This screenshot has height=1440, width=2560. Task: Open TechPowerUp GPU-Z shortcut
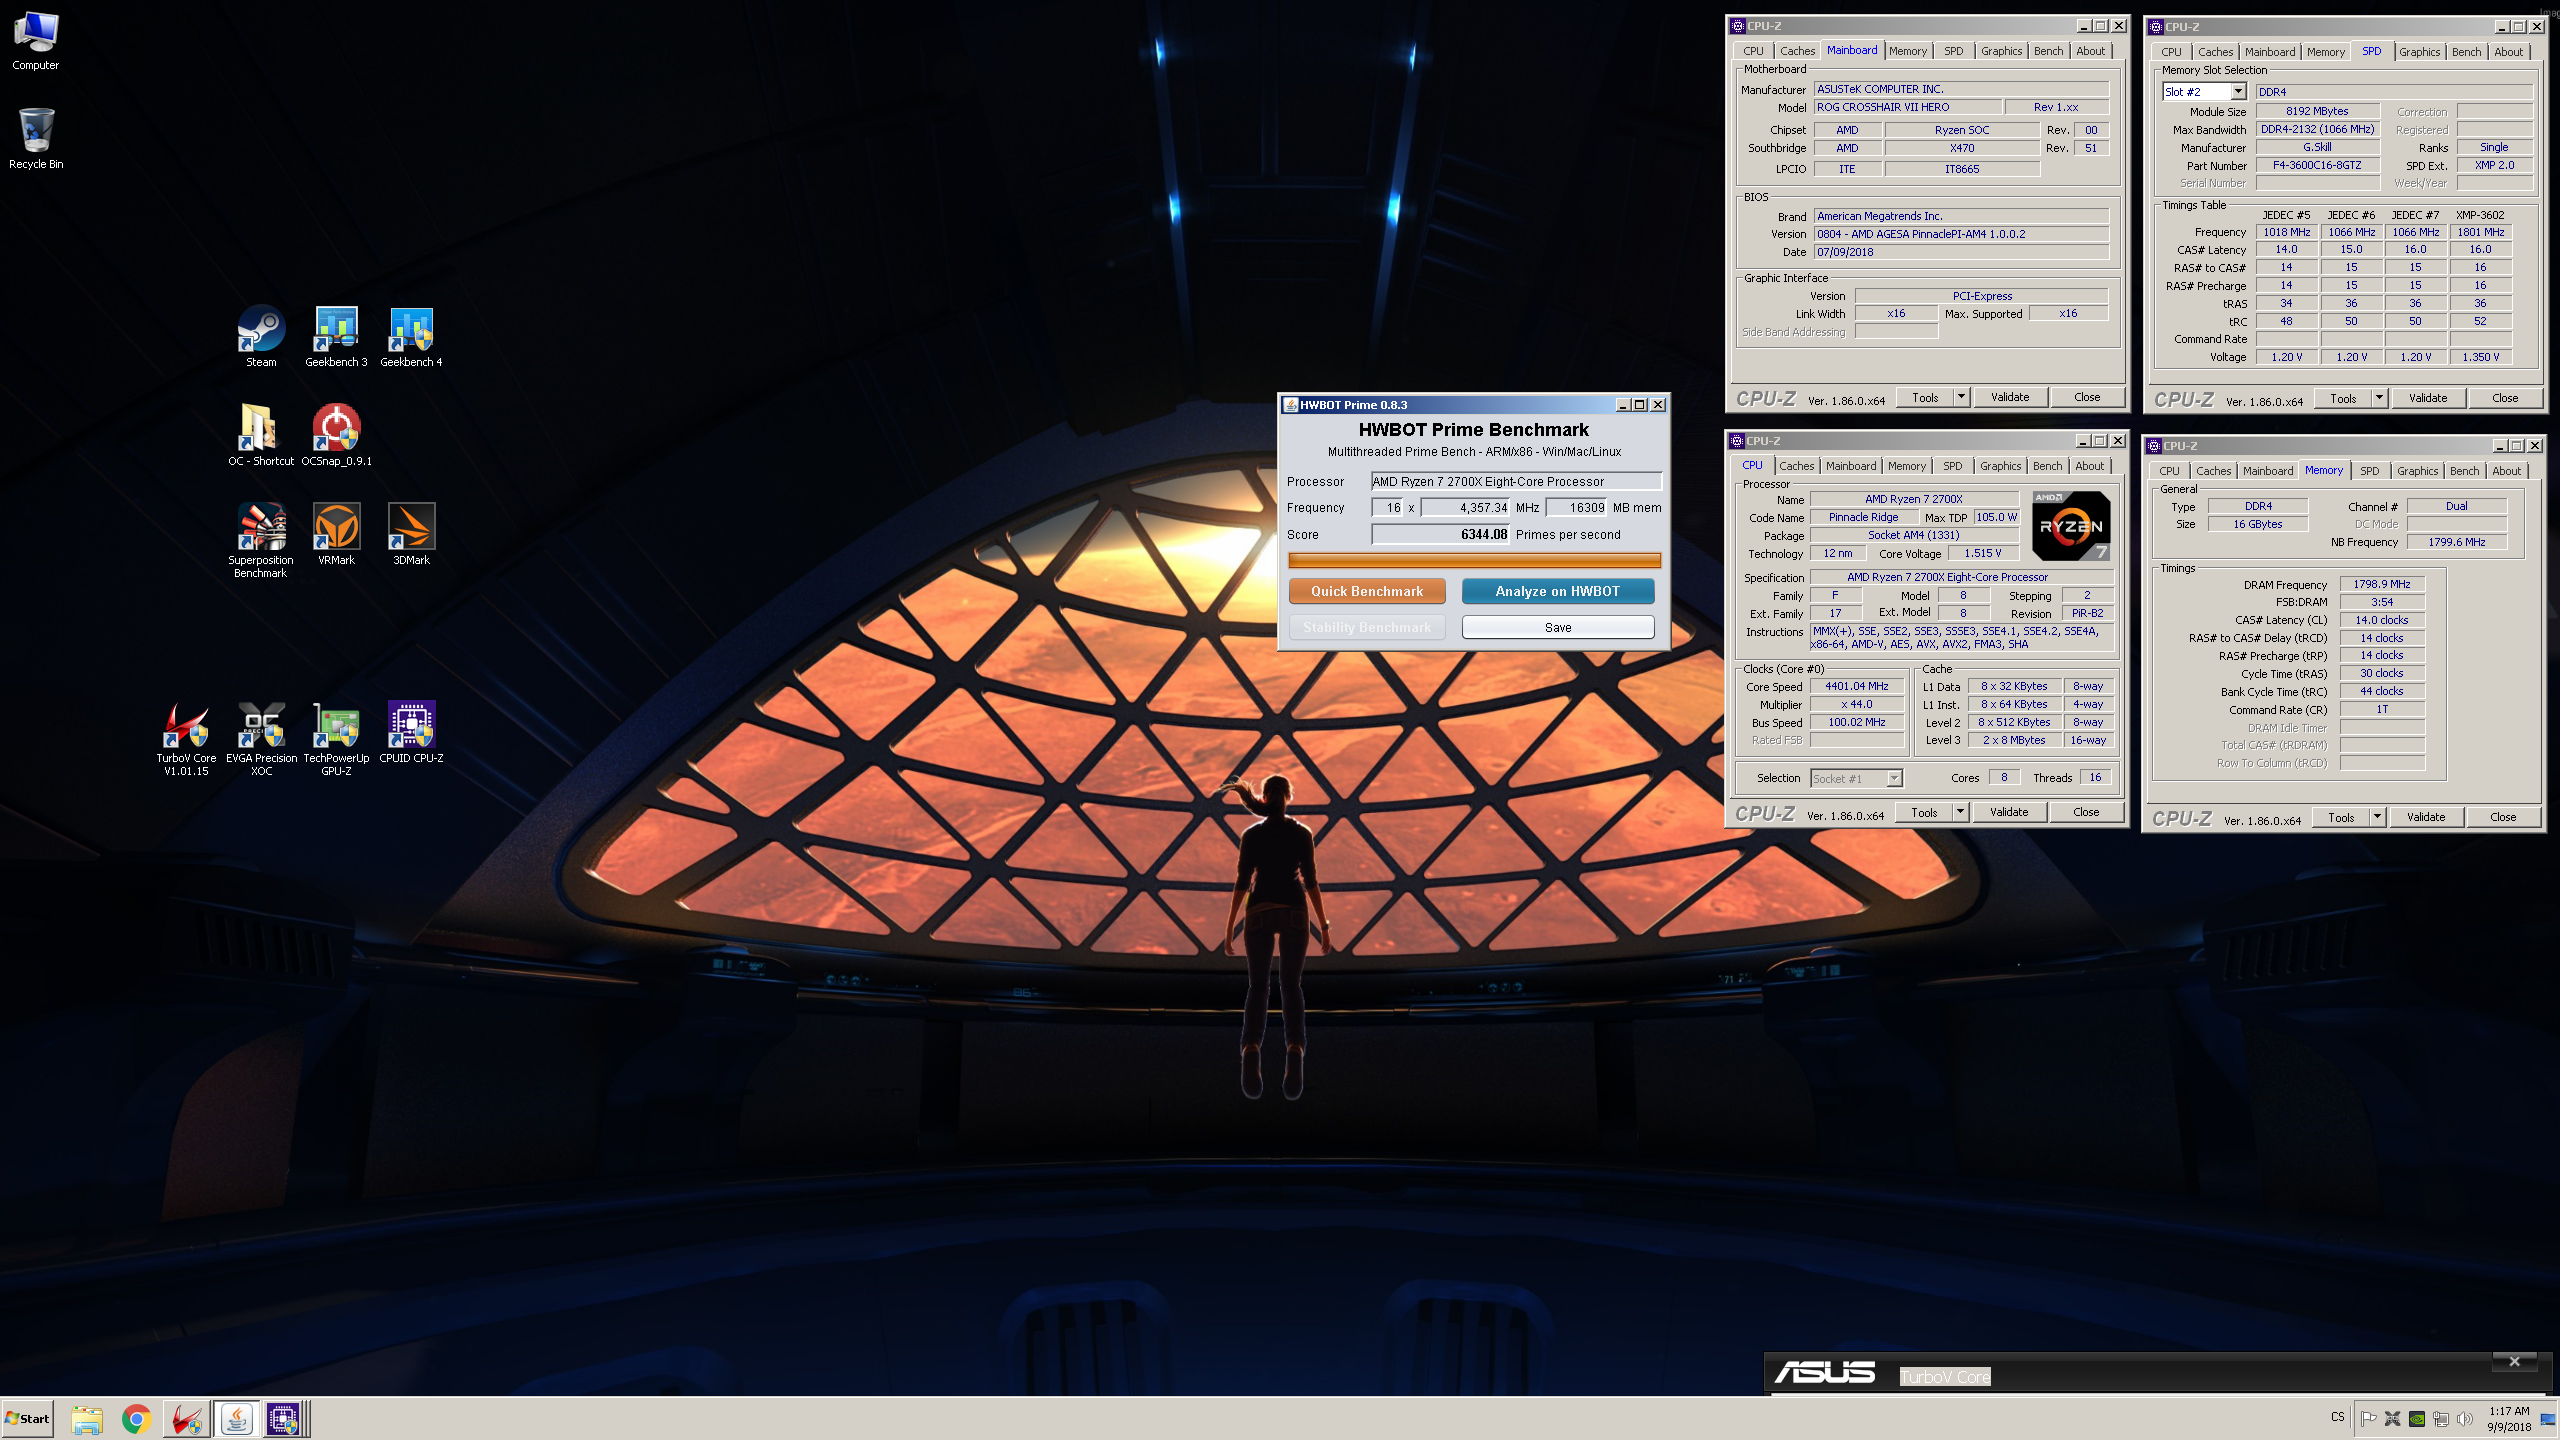click(336, 738)
